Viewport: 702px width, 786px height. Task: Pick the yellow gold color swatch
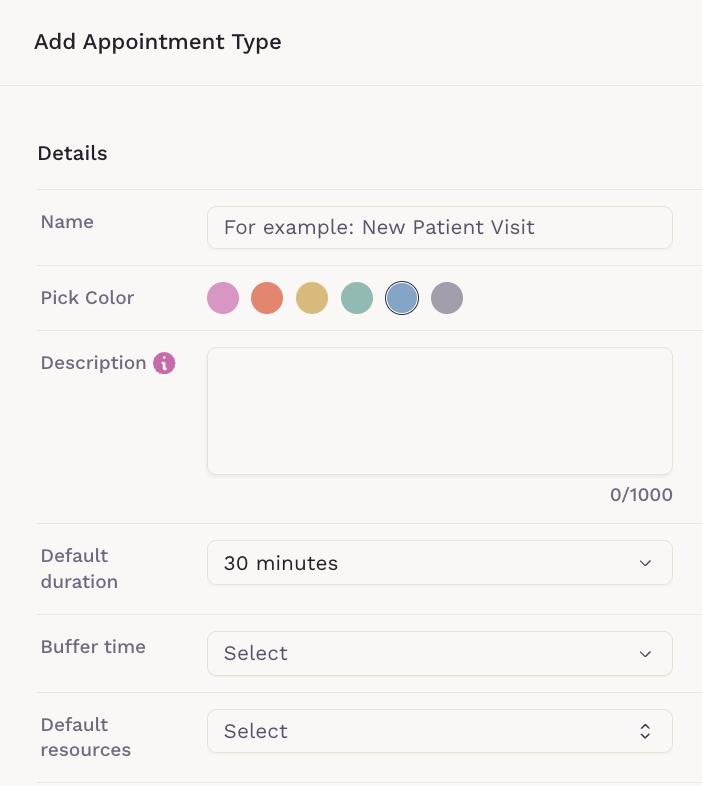tap(312, 298)
